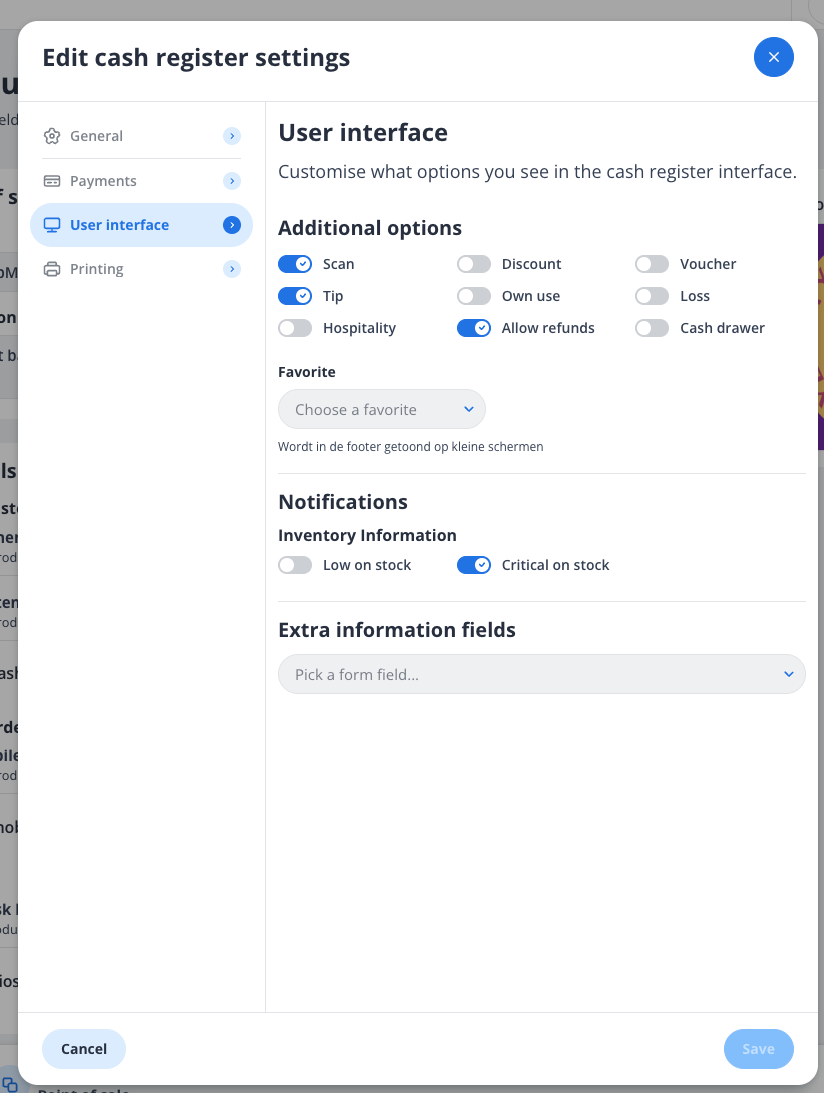Disable the Scan toggle
The height and width of the screenshot is (1093, 824).
(295, 263)
